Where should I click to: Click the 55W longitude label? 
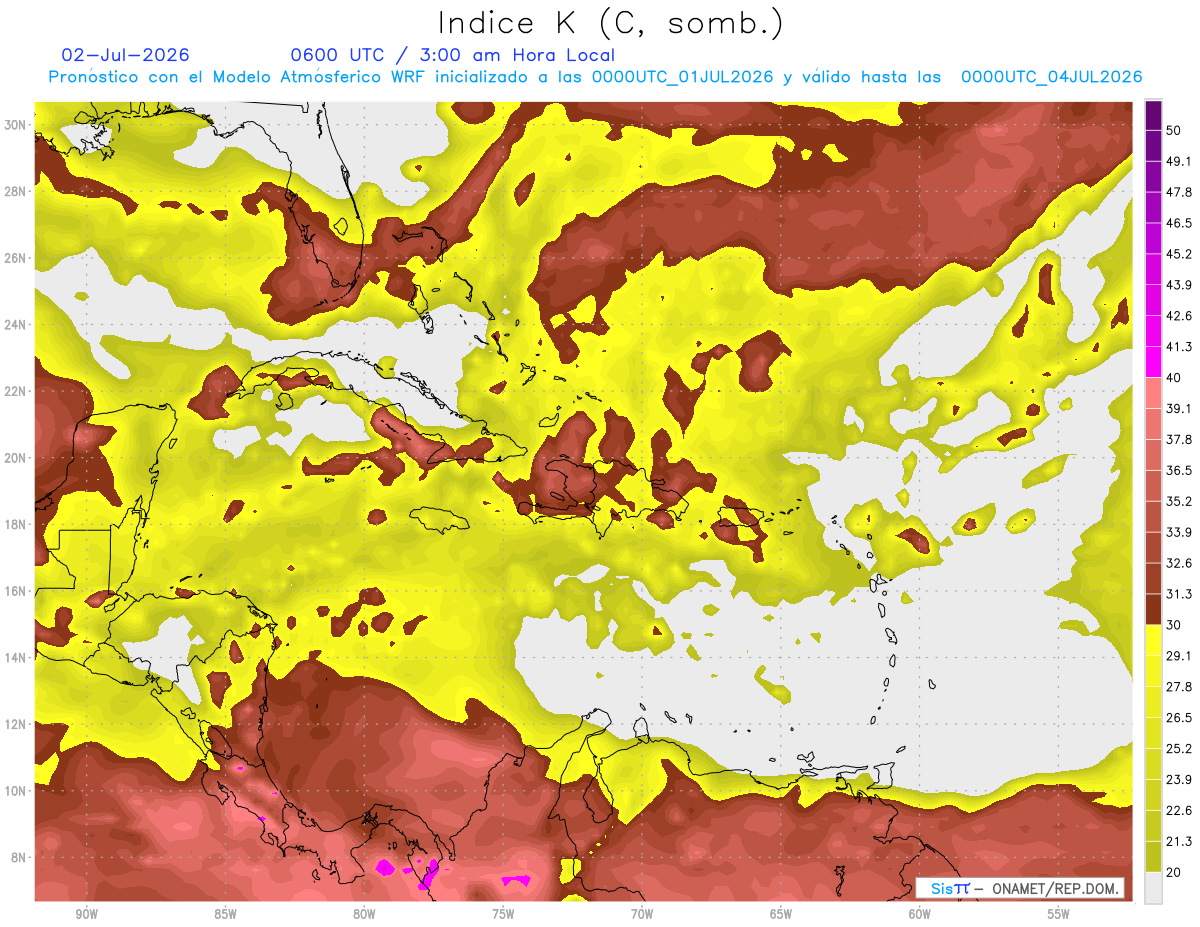pos(1059,915)
